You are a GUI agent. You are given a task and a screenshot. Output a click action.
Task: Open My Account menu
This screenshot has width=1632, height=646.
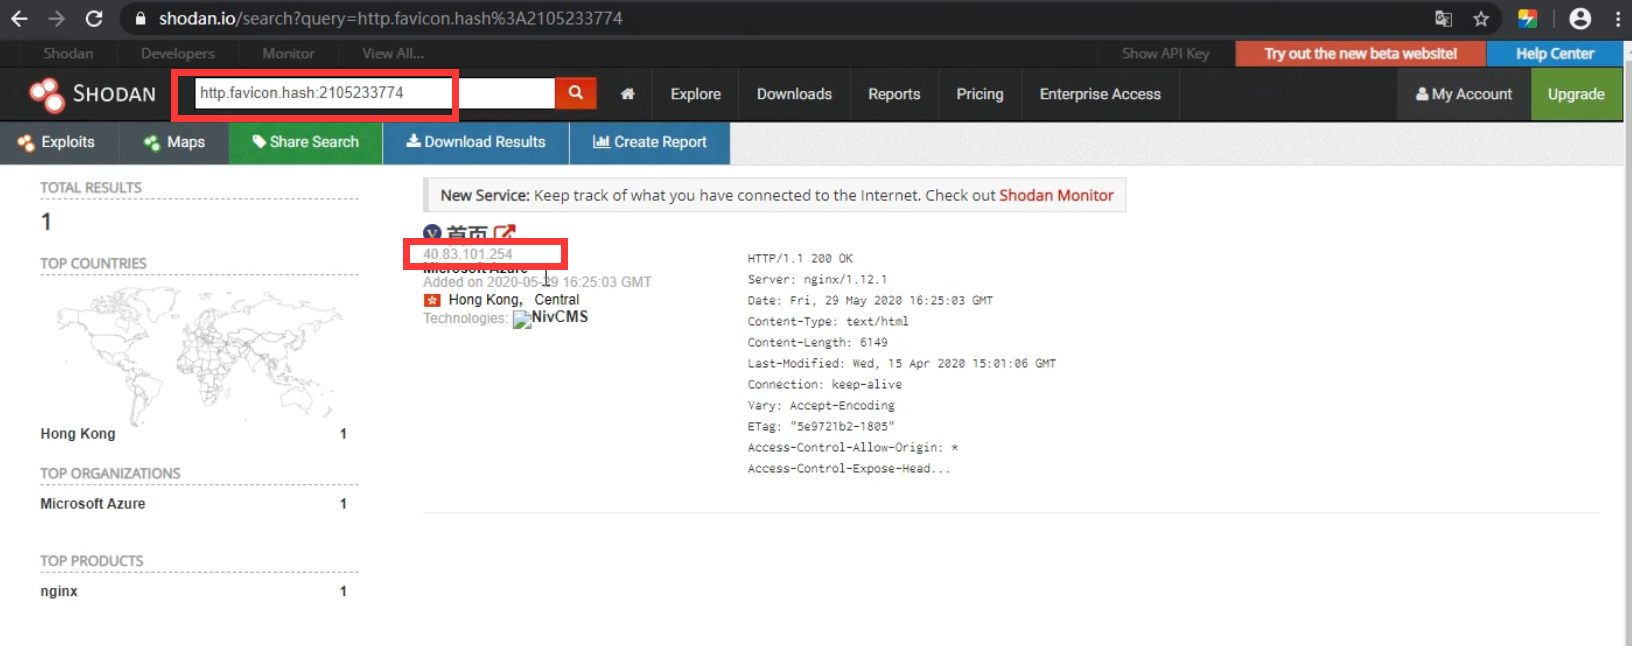(x=1464, y=94)
